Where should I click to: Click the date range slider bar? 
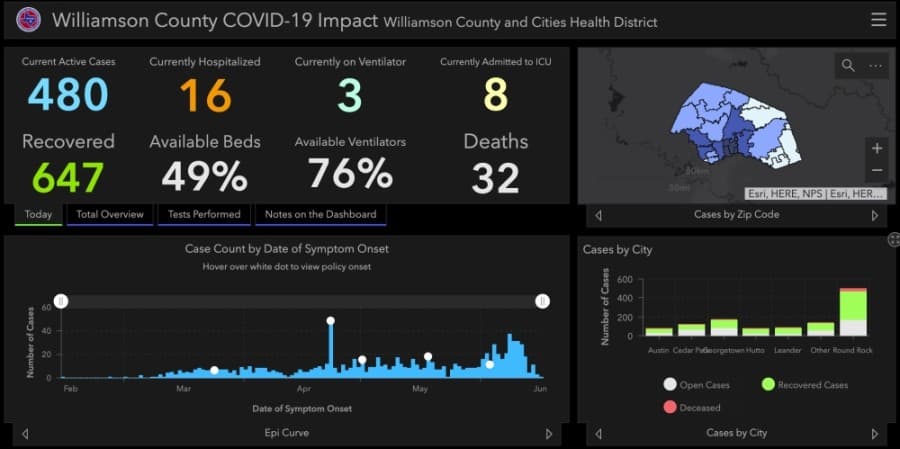(x=302, y=301)
